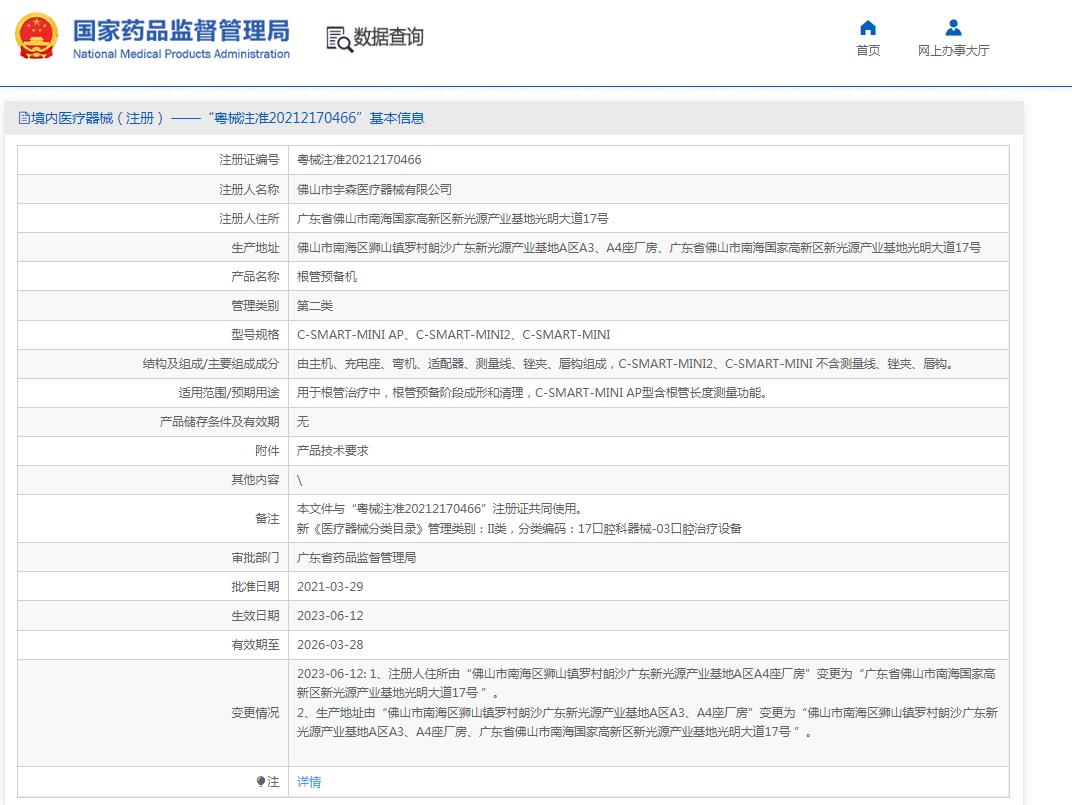Viewport: 1072px width, 805px height.
Task: Select the 适用范围/预期用途 description value
Action: [x=531, y=393]
